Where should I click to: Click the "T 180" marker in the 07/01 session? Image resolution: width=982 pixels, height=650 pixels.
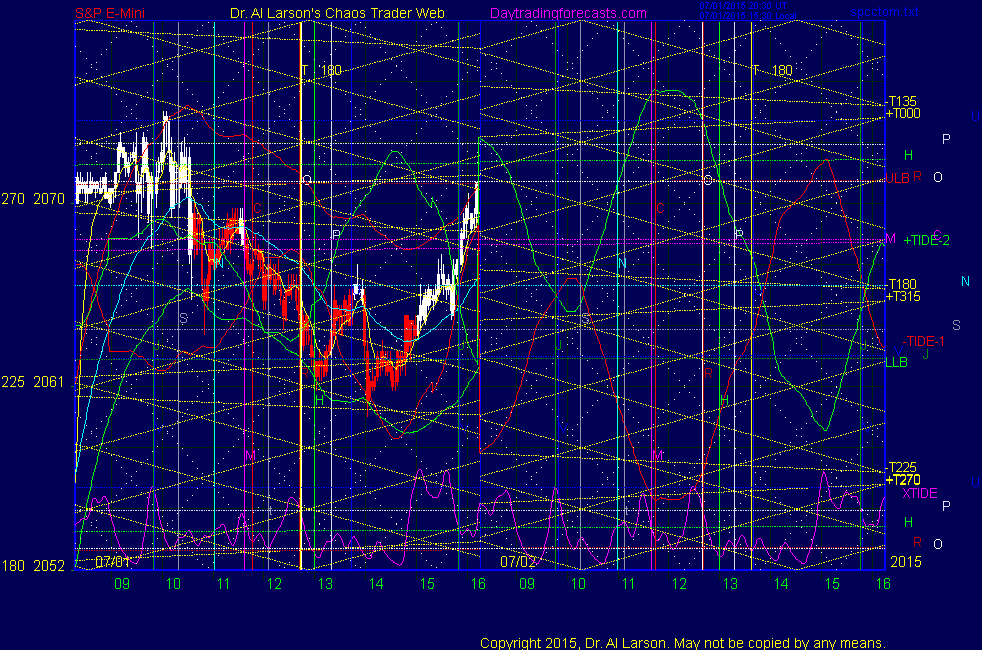(321, 70)
